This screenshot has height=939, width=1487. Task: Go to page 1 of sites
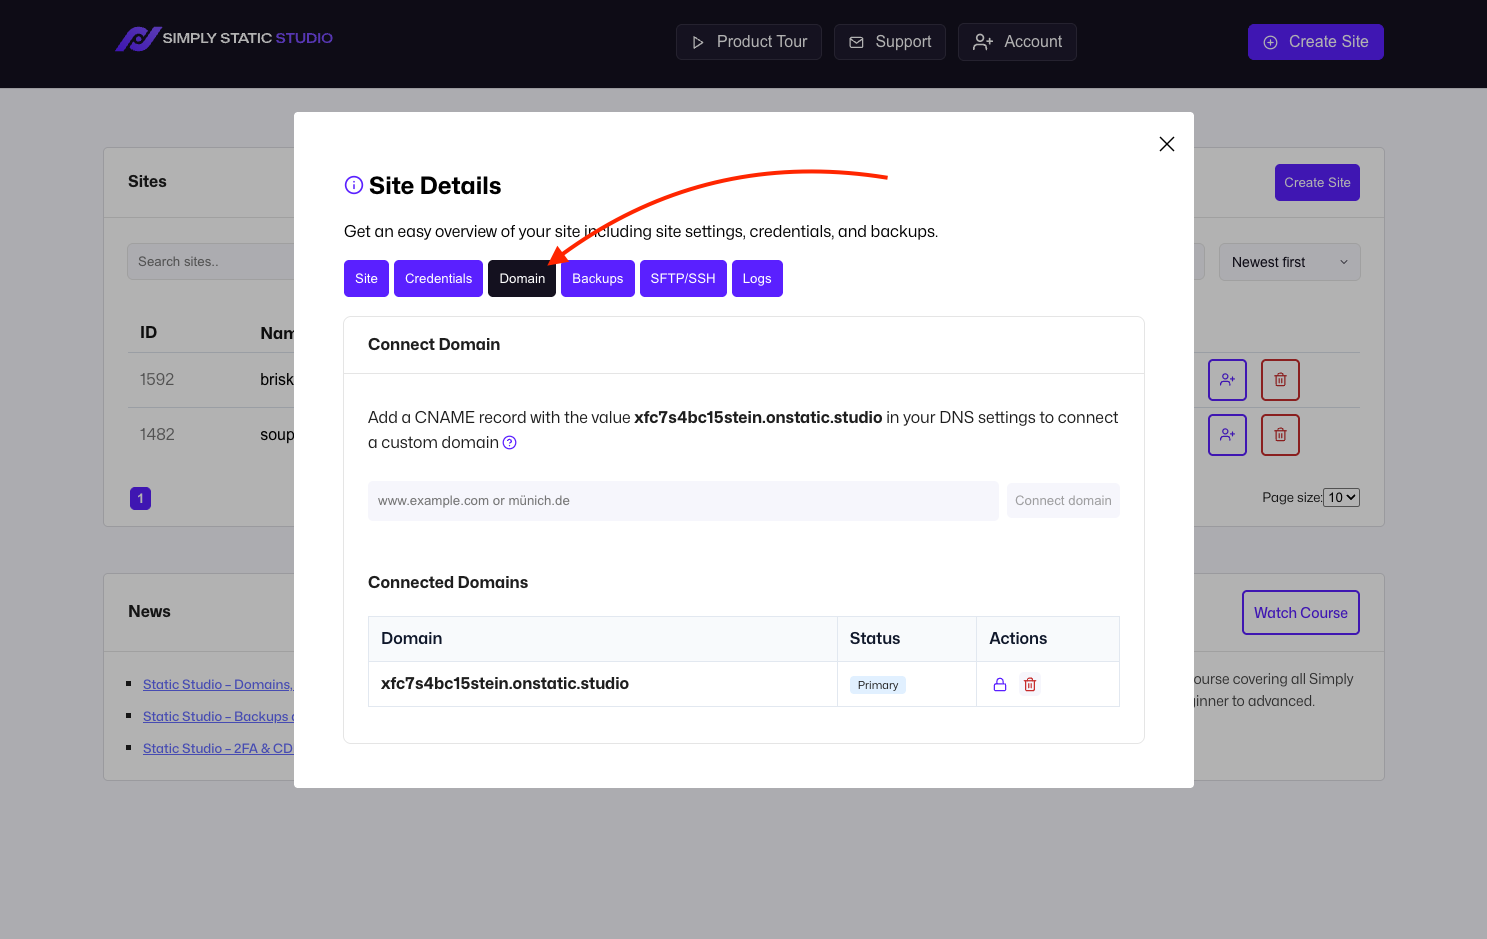point(140,498)
